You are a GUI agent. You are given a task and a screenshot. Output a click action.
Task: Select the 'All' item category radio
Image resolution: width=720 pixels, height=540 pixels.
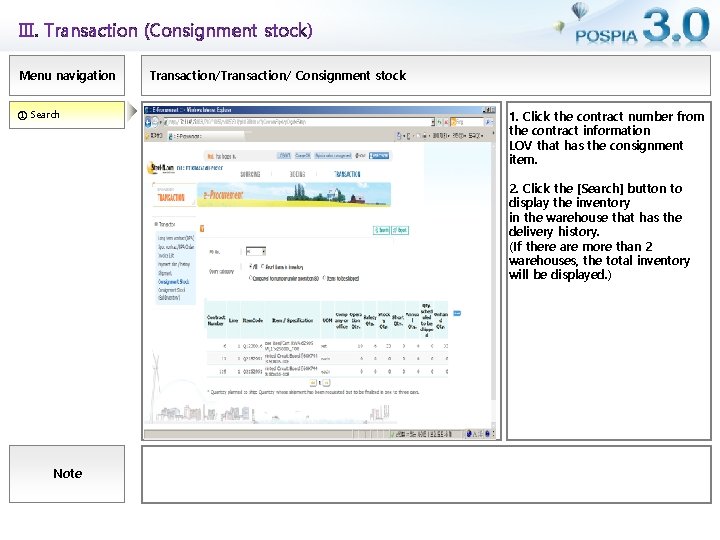click(251, 266)
